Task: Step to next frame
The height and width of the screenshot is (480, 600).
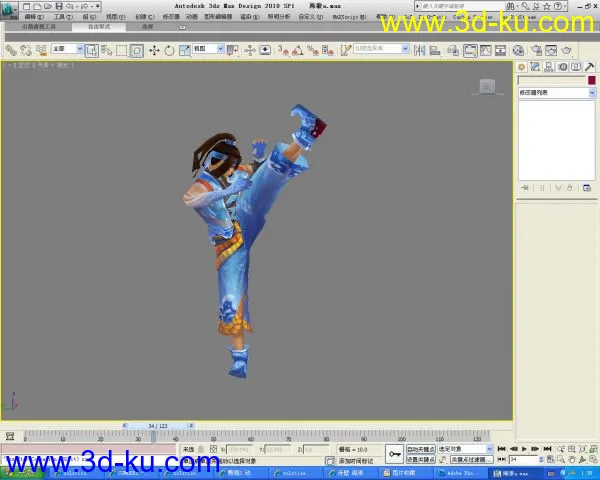Action: [x=535, y=449]
